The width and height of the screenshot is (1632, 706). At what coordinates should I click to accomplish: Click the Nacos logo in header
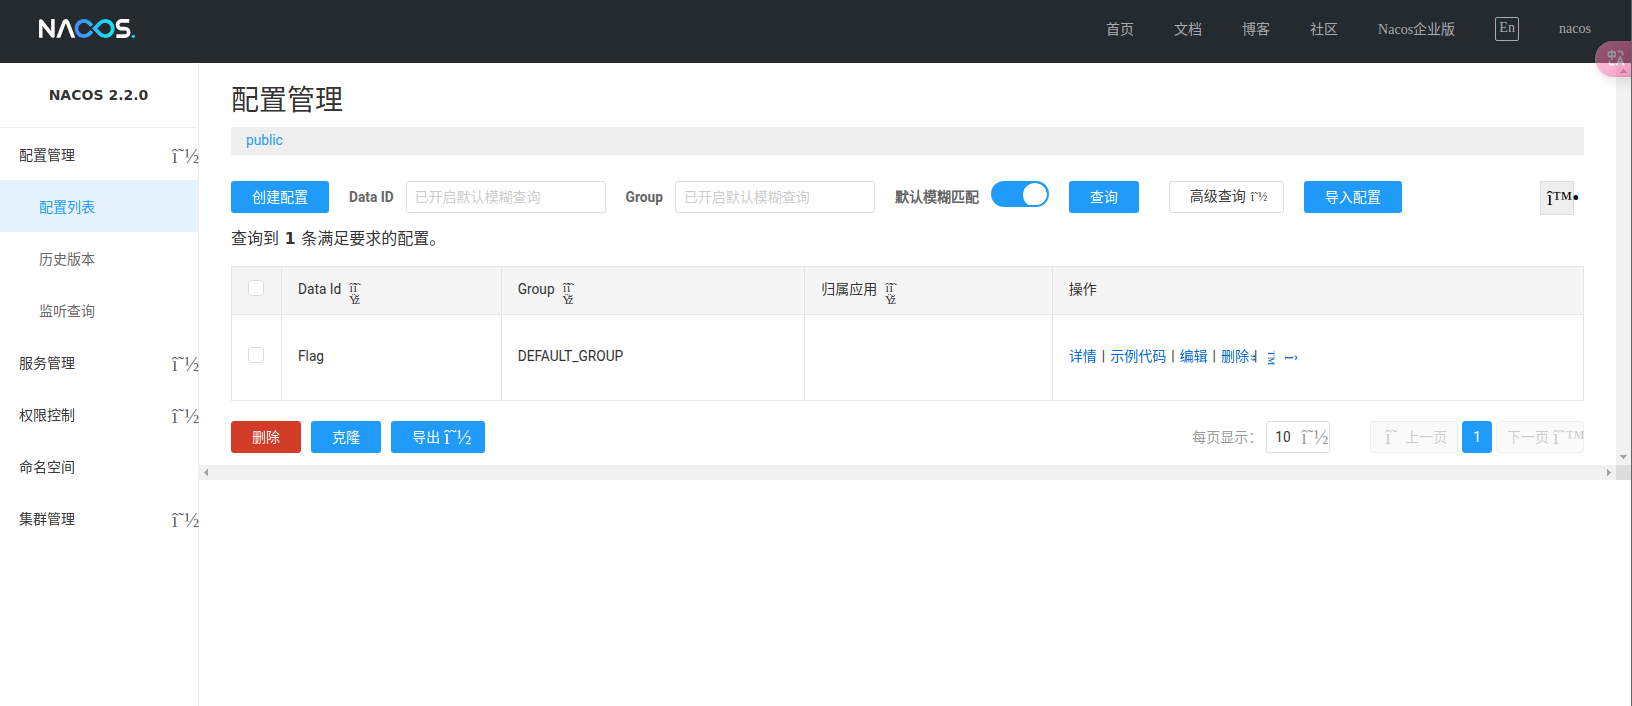pos(86,29)
